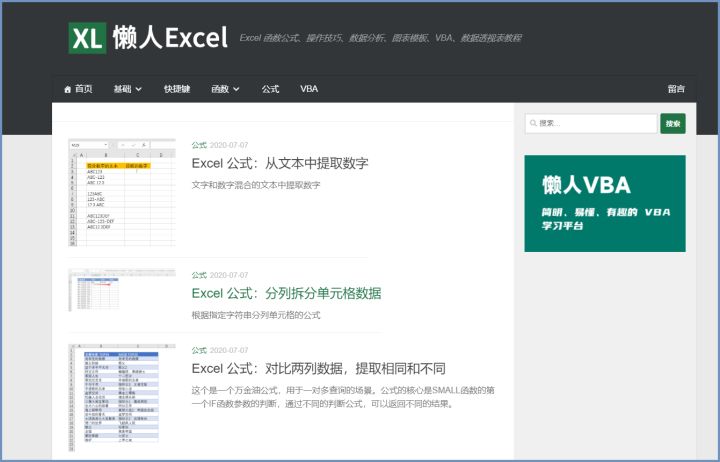Open article Excel 公式：分列拆分单元格数据
The width and height of the screenshot is (720, 462).
point(286,293)
